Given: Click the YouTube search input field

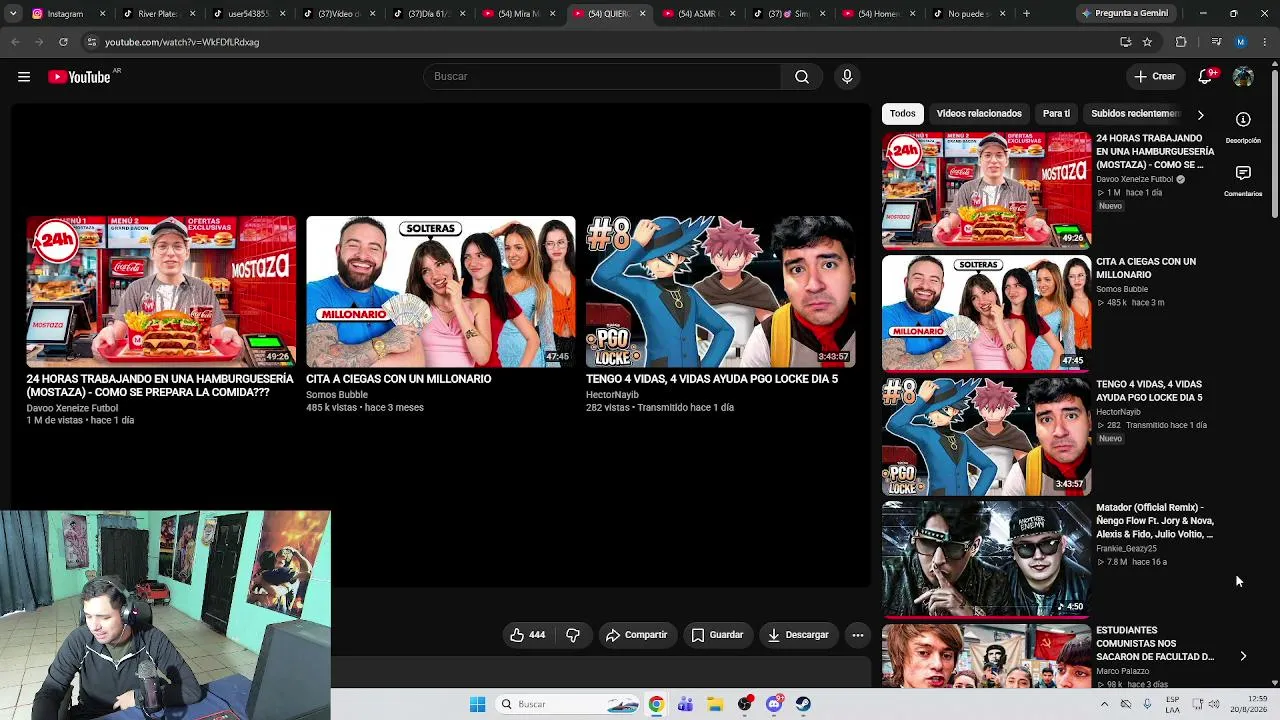Looking at the screenshot, I should point(602,77).
